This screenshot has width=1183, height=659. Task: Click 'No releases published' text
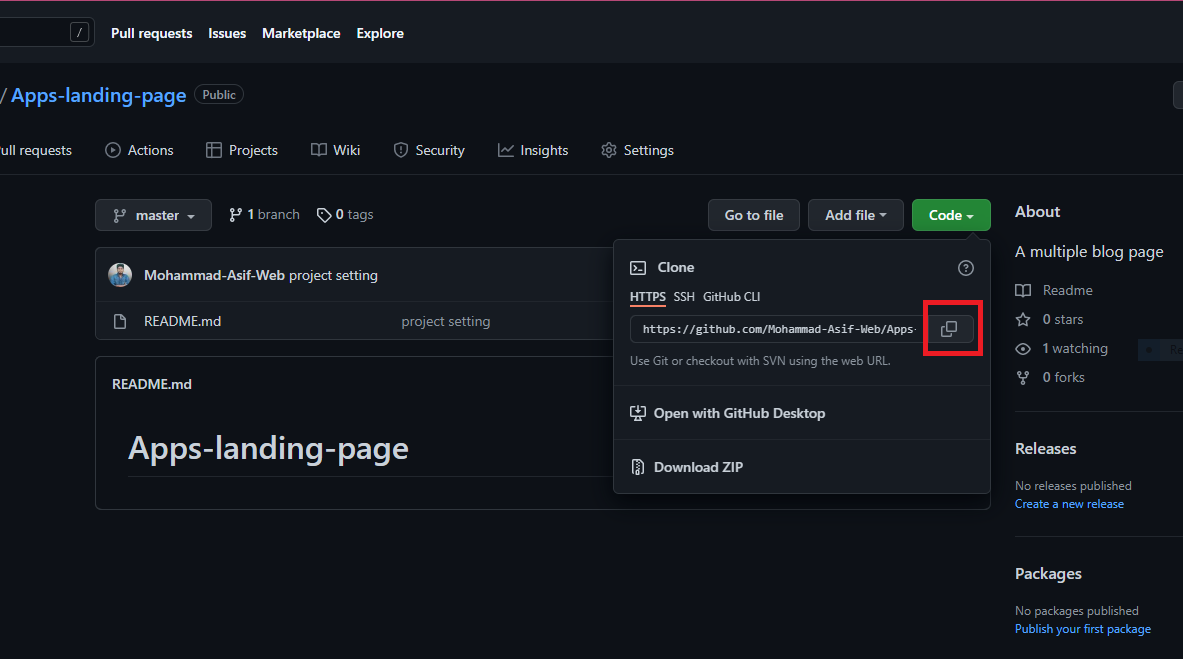(1073, 486)
